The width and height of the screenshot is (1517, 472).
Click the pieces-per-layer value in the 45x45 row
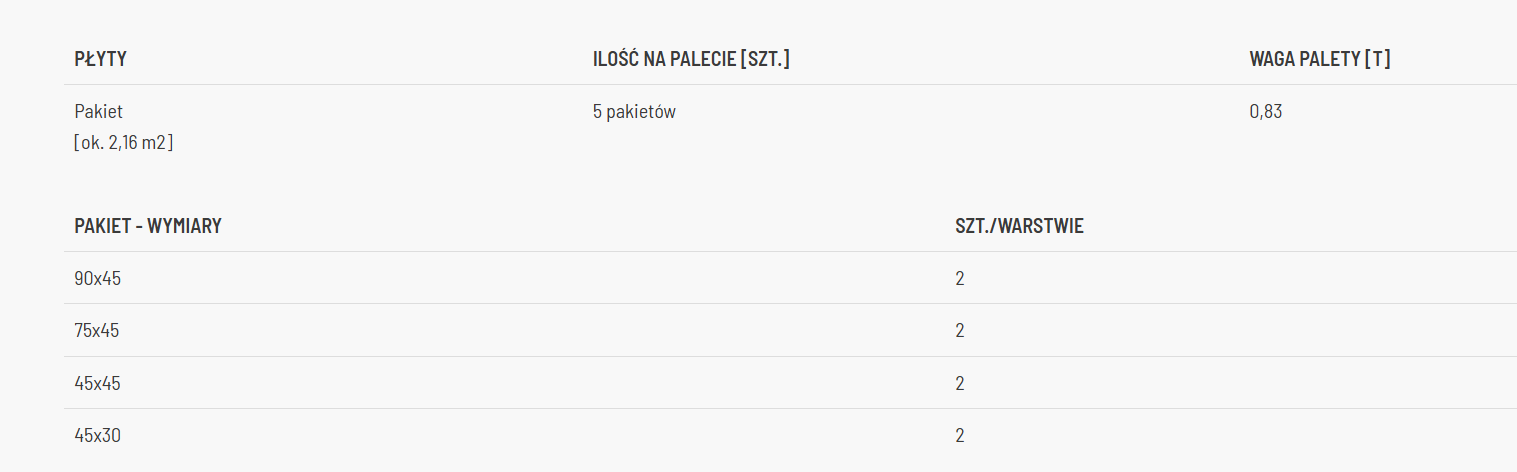click(960, 383)
